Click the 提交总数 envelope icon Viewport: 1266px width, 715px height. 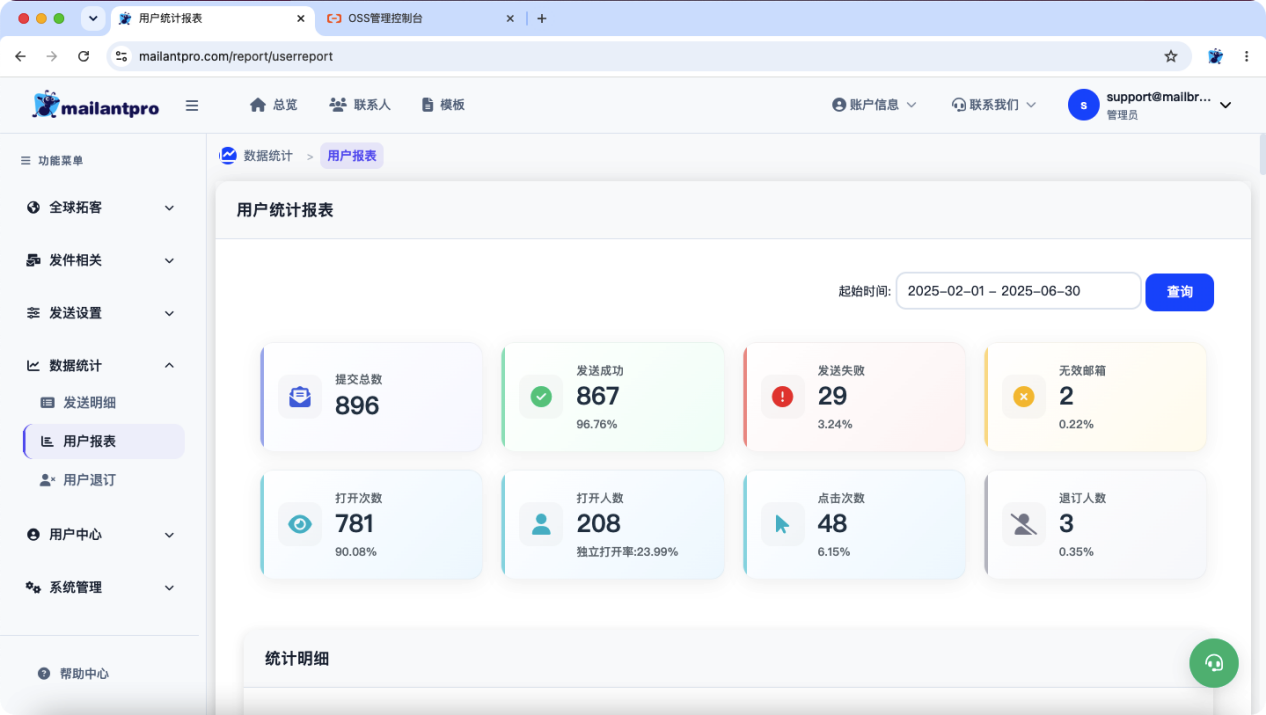pyautogui.click(x=300, y=397)
